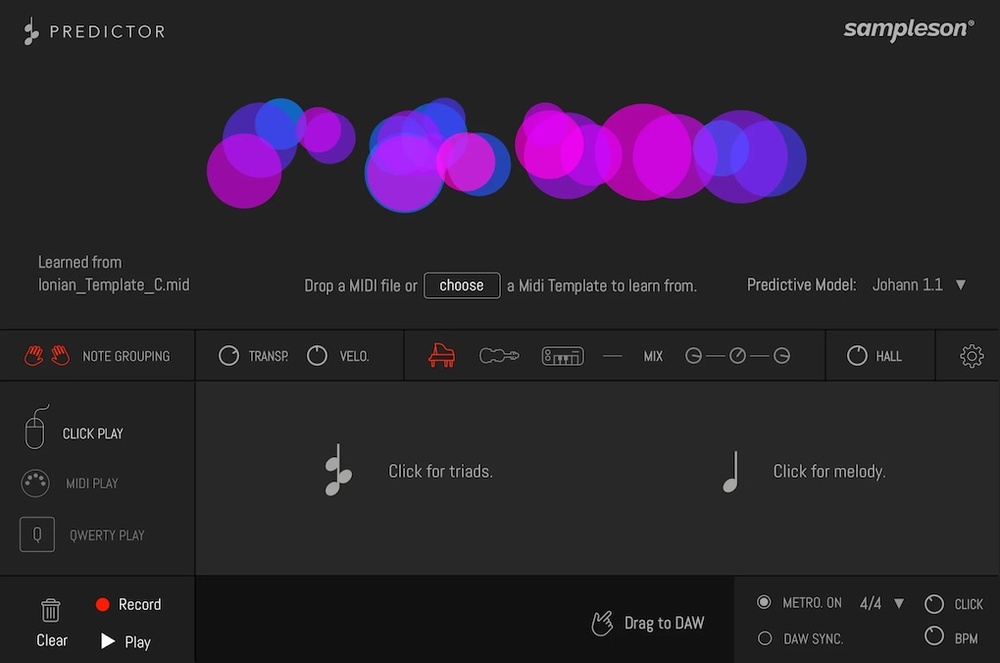This screenshot has height=663, width=1000.
Task: Enable the DAW SYNC. radio button
Action: point(765,638)
